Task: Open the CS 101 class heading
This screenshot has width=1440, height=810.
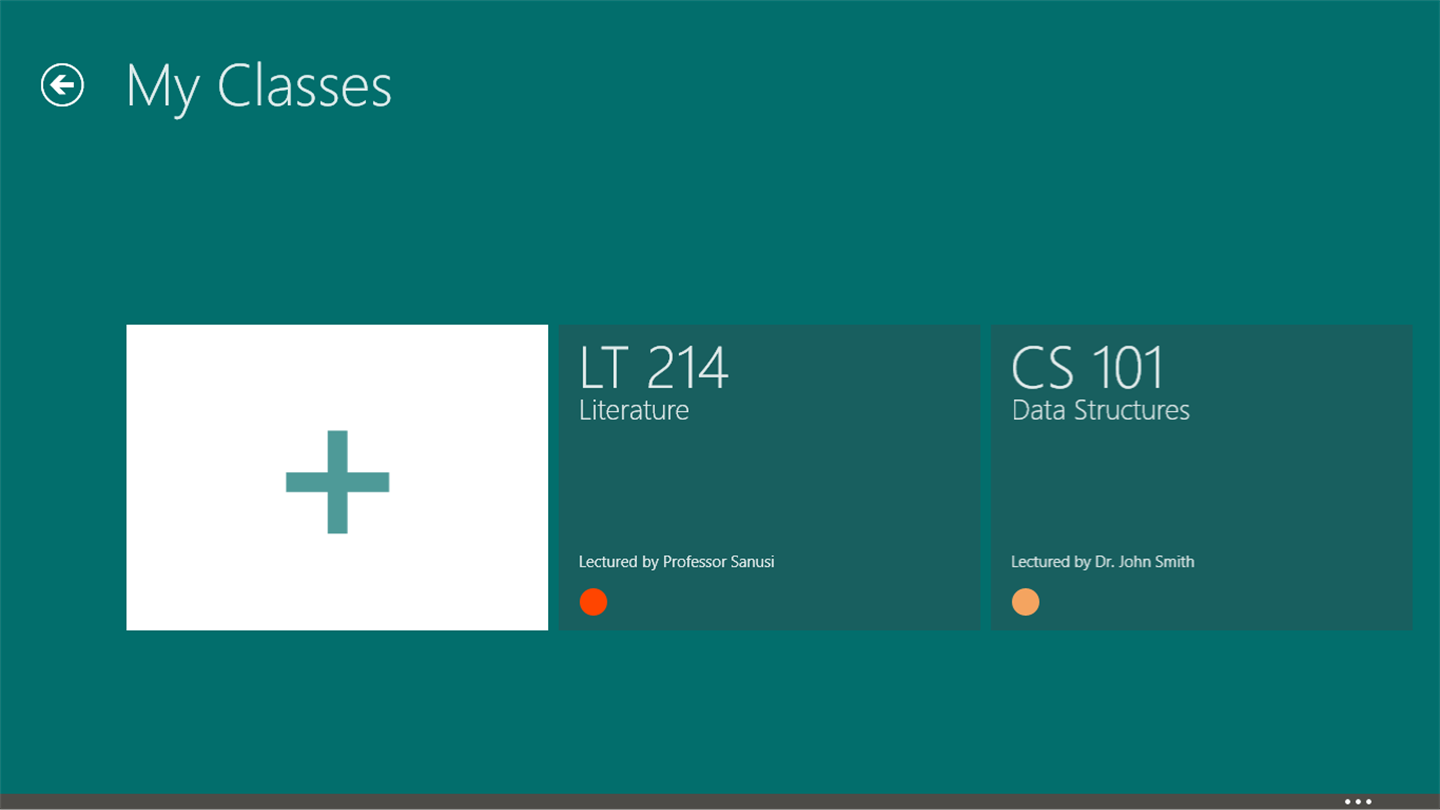Action: [1088, 367]
